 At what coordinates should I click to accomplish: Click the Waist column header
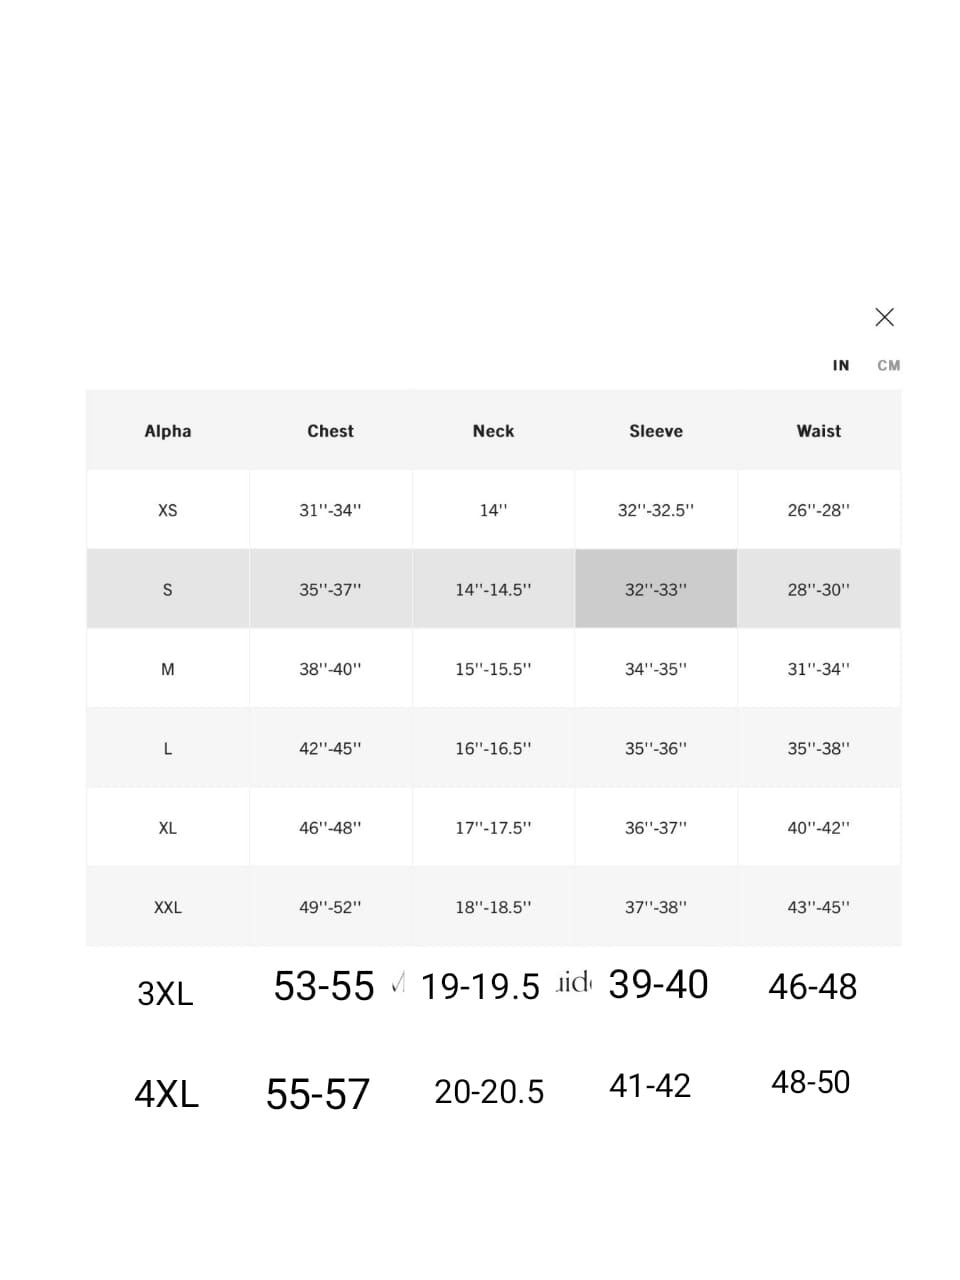[818, 431]
